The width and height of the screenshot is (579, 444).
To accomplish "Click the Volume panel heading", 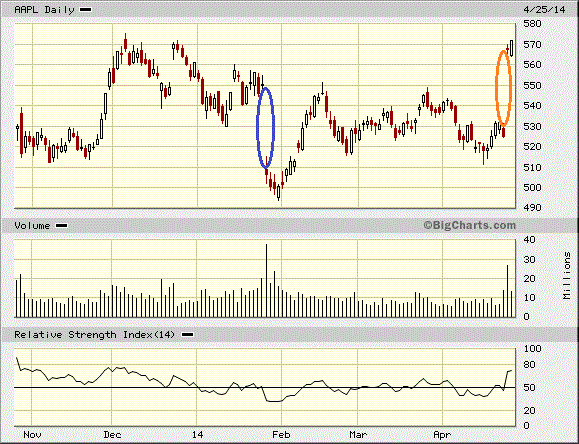I will point(32,225).
